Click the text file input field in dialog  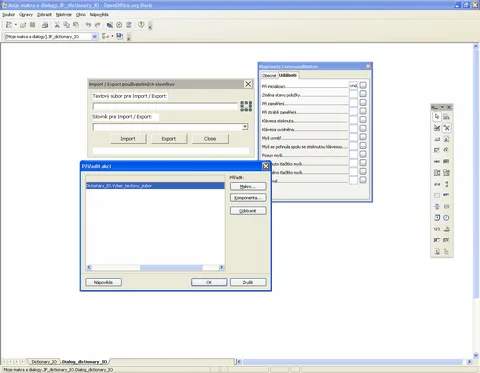(165, 107)
